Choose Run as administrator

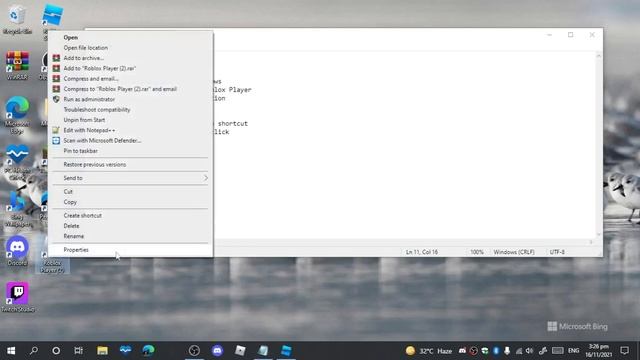click(x=131, y=99)
